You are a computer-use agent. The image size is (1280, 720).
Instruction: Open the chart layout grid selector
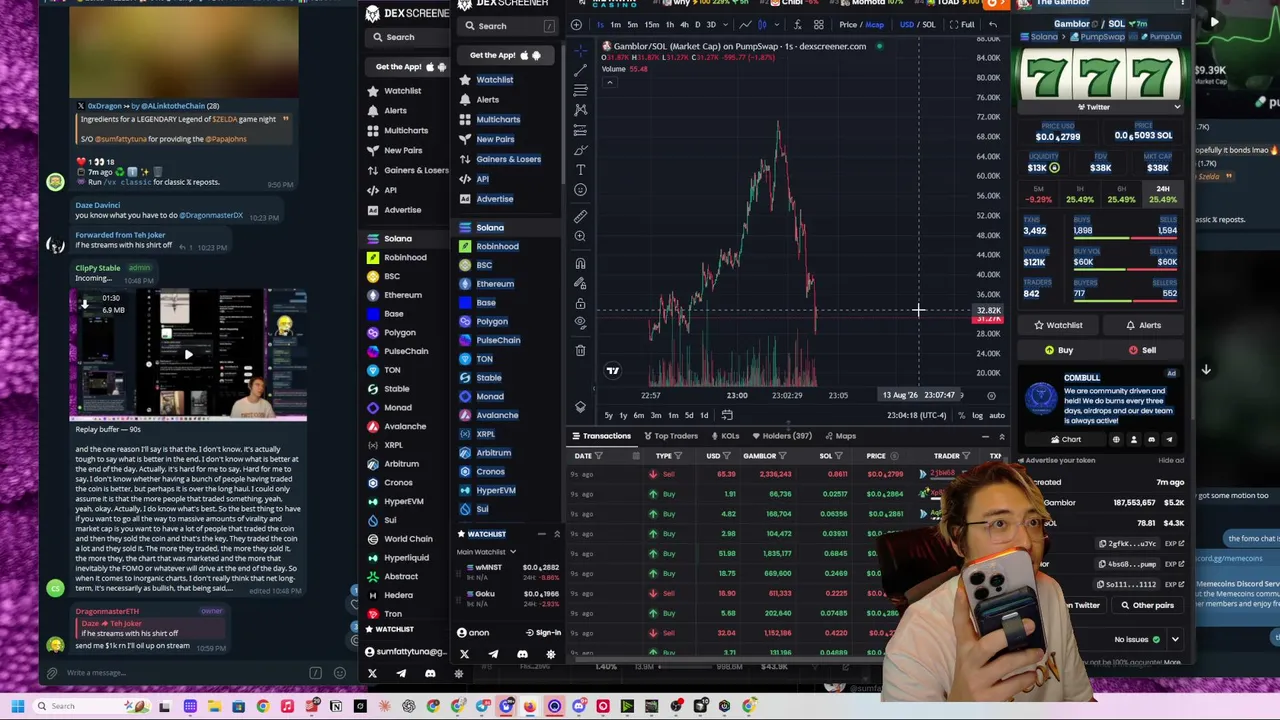point(818,25)
